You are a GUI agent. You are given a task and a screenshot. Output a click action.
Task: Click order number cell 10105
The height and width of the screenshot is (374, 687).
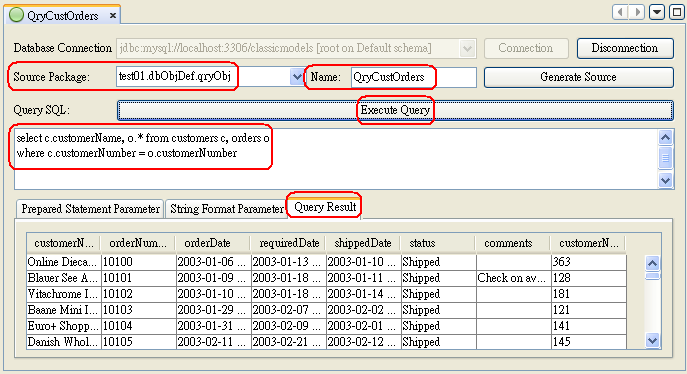pos(138,342)
